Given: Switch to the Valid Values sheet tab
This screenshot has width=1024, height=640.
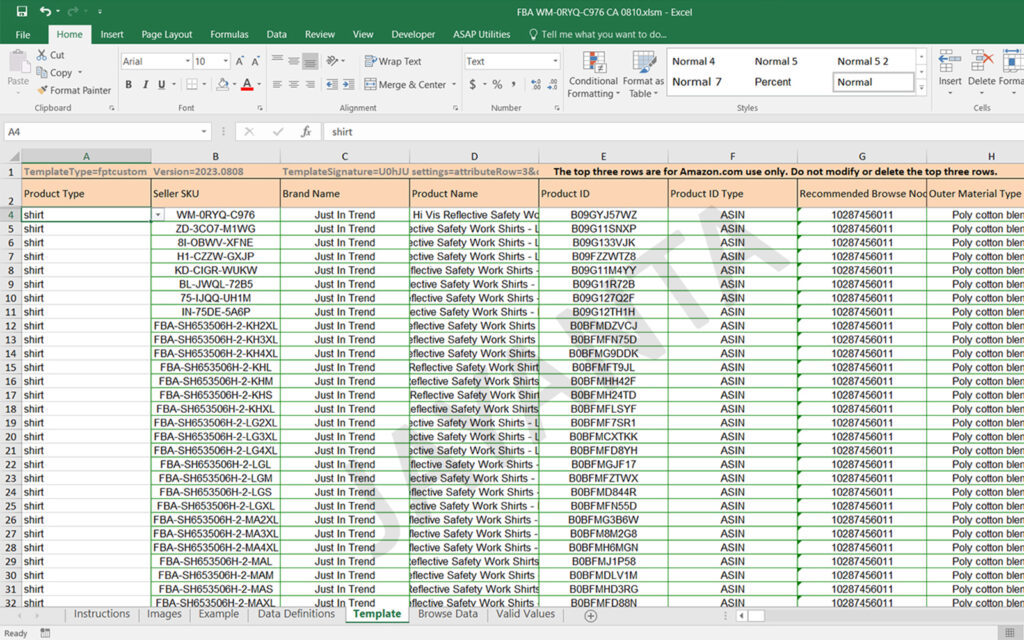Looking at the screenshot, I should (525, 614).
